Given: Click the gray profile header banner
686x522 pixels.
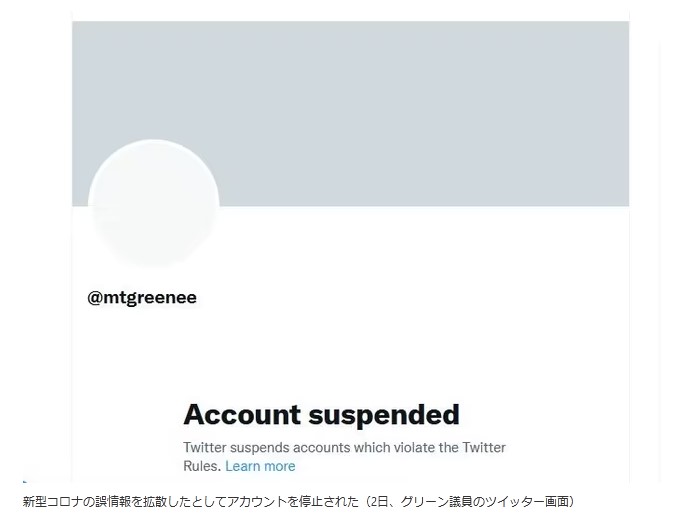Looking at the screenshot, I should click(350, 113).
